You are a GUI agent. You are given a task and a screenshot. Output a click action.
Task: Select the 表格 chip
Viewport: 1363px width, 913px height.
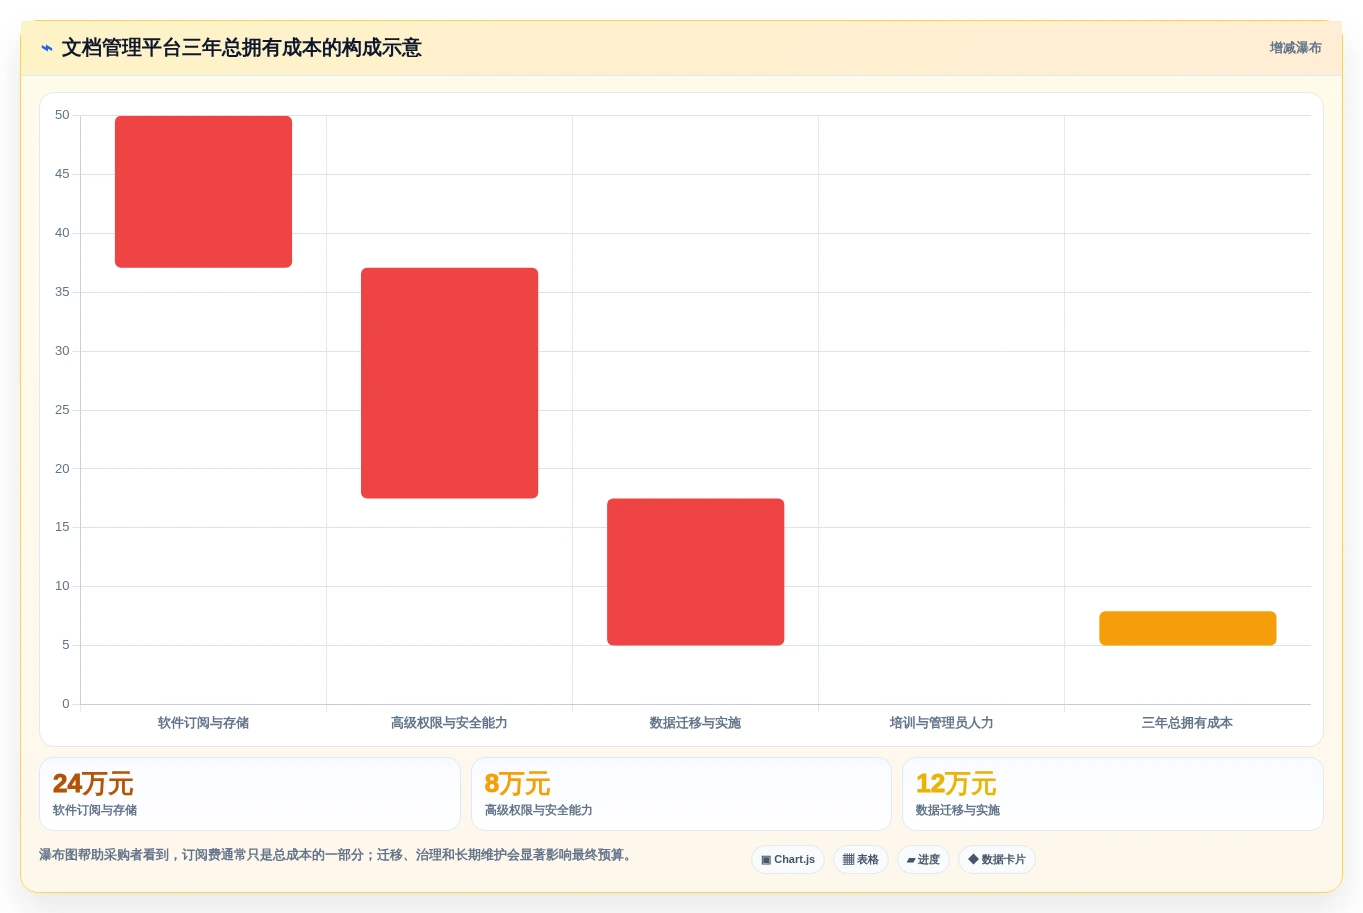point(860,860)
